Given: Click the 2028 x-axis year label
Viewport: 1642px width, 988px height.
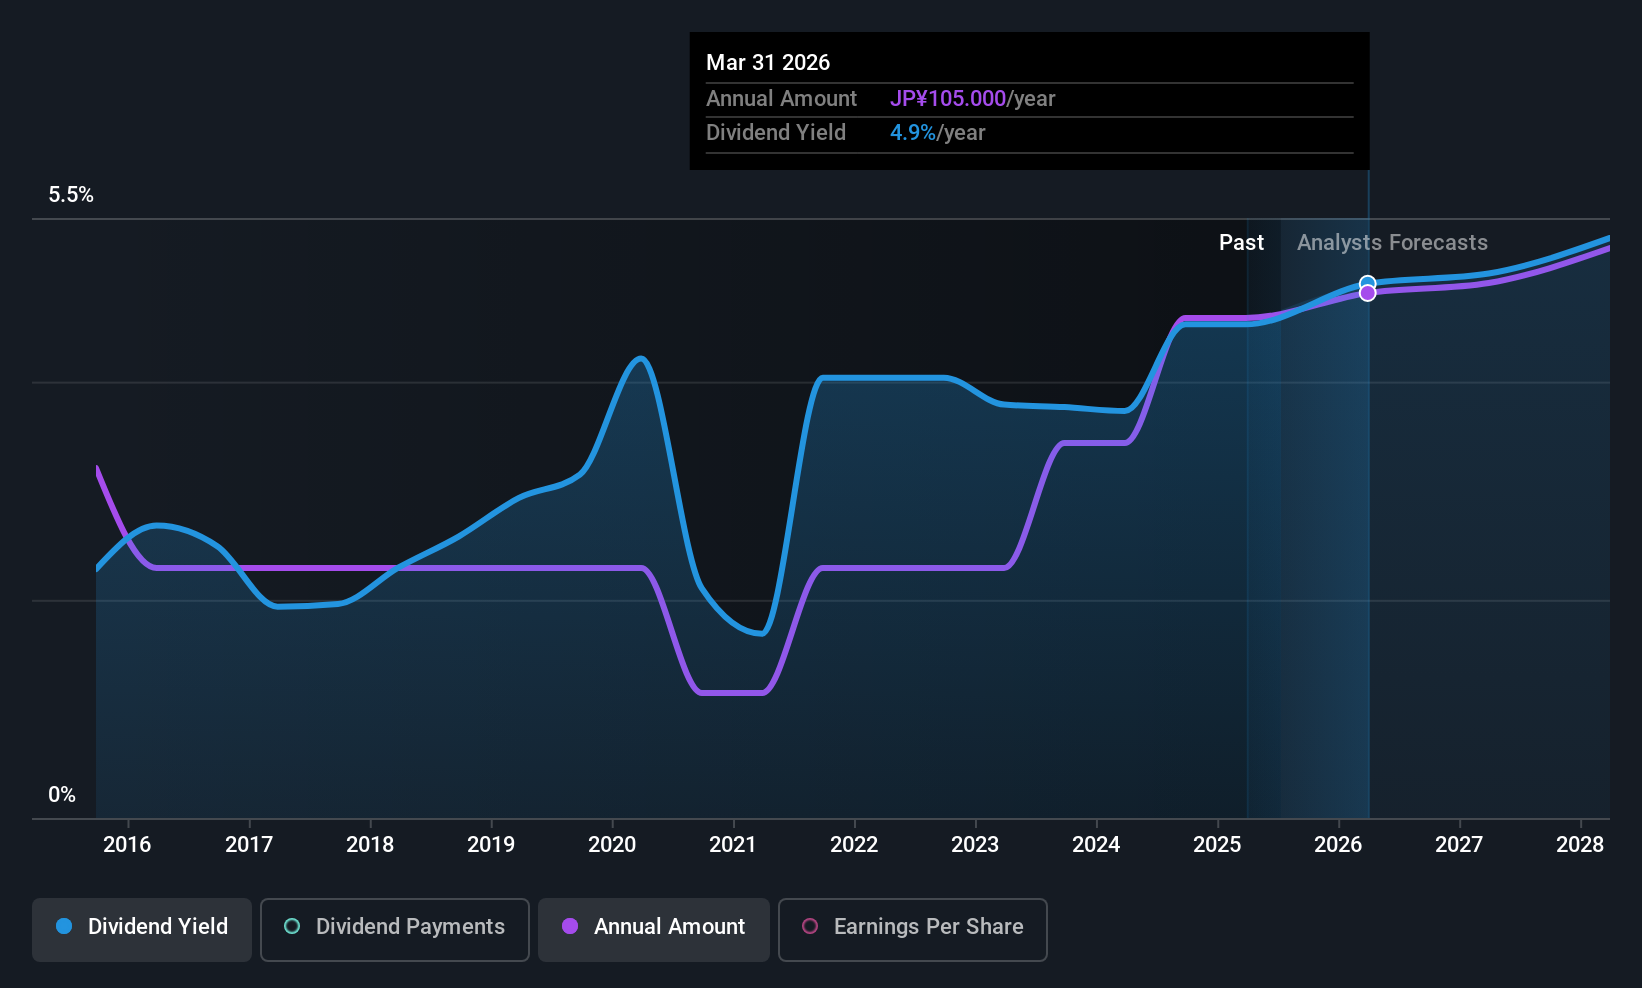Looking at the screenshot, I should click(1580, 845).
